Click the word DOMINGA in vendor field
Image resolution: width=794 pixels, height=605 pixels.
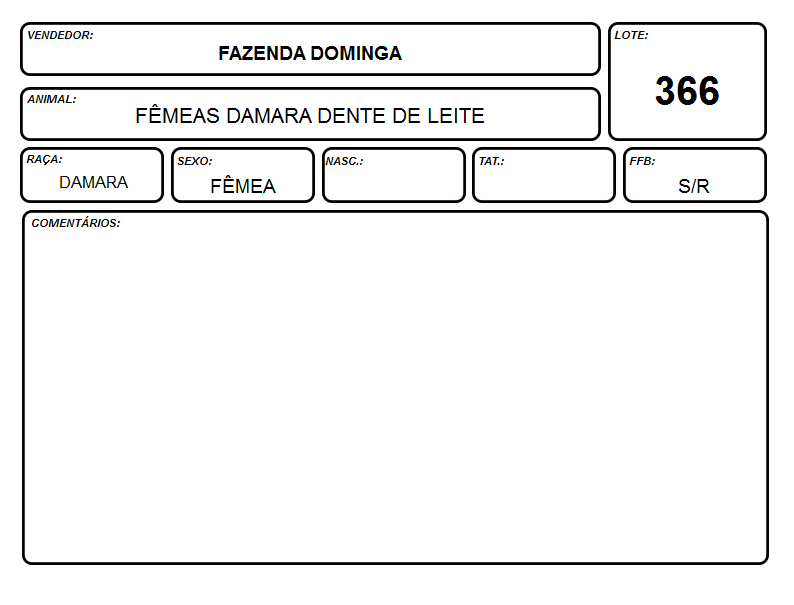coord(355,53)
